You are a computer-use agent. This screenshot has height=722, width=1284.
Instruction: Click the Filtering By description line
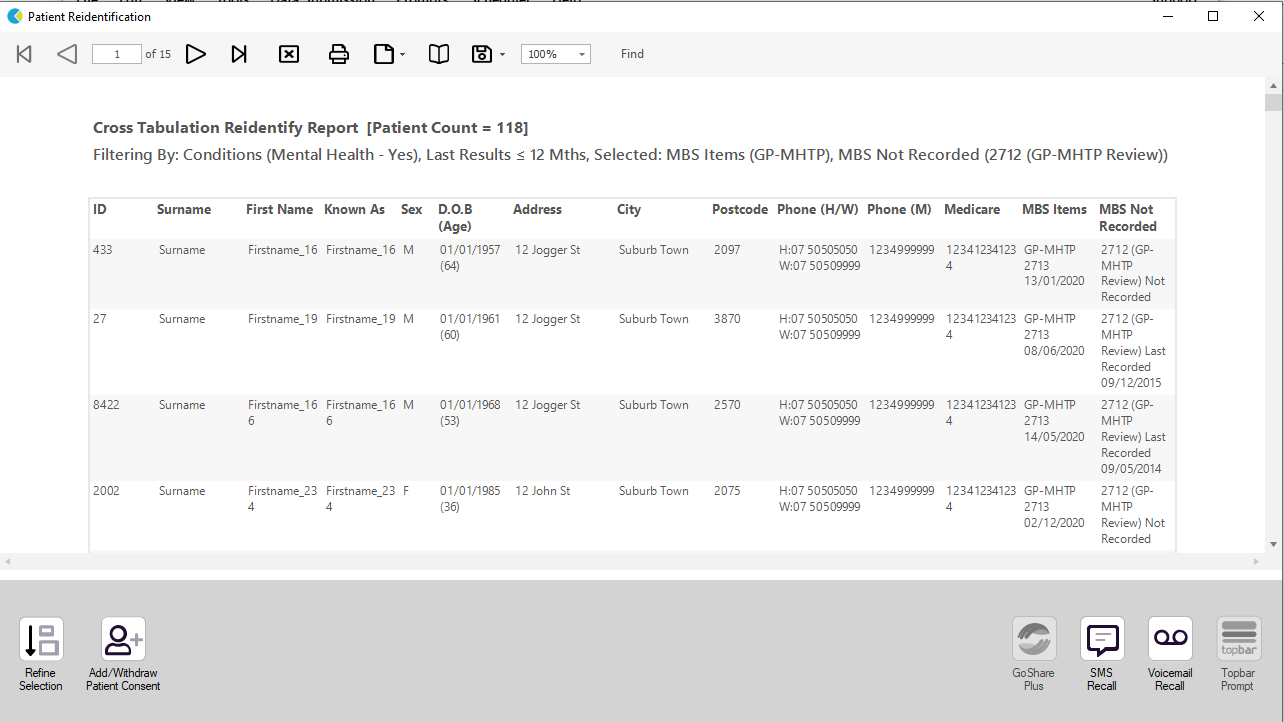pyautogui.click(x=630, y=155)
